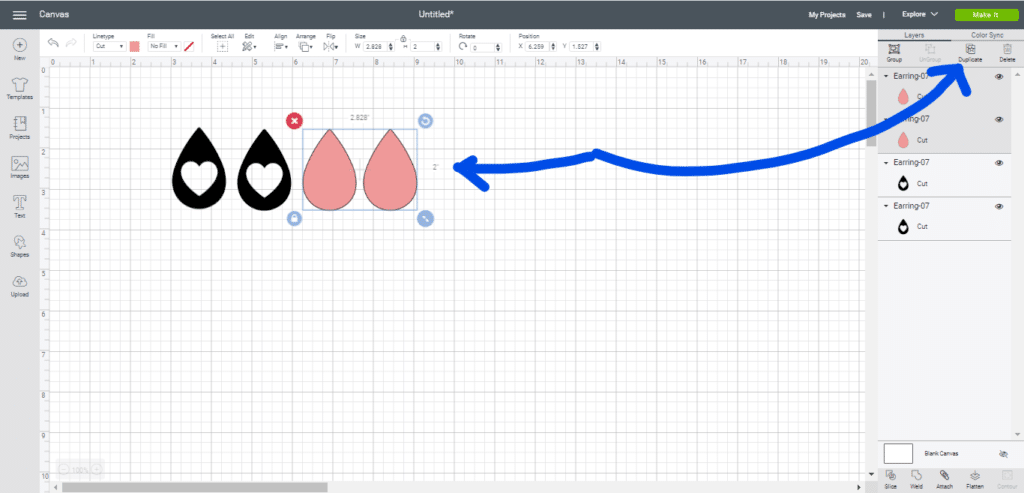Open the hamburger main menu

click(19, 15)
